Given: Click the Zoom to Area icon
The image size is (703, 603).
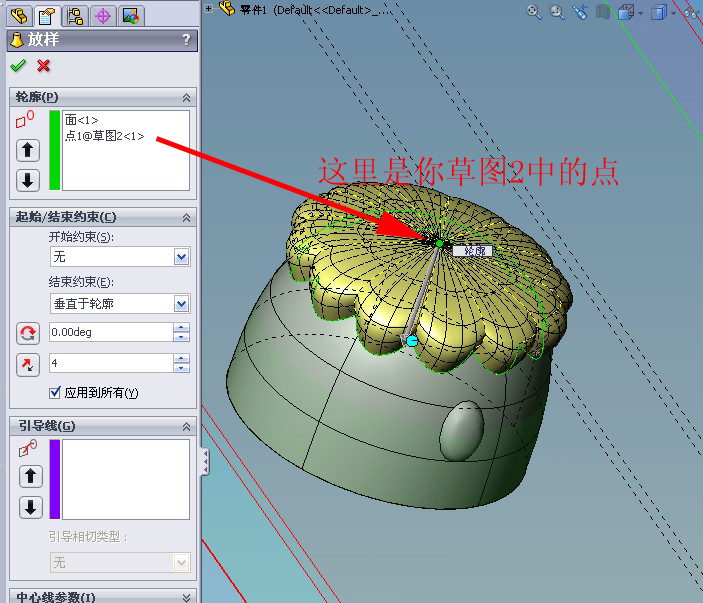Looking at the screenshot, I should pos(557,12).
